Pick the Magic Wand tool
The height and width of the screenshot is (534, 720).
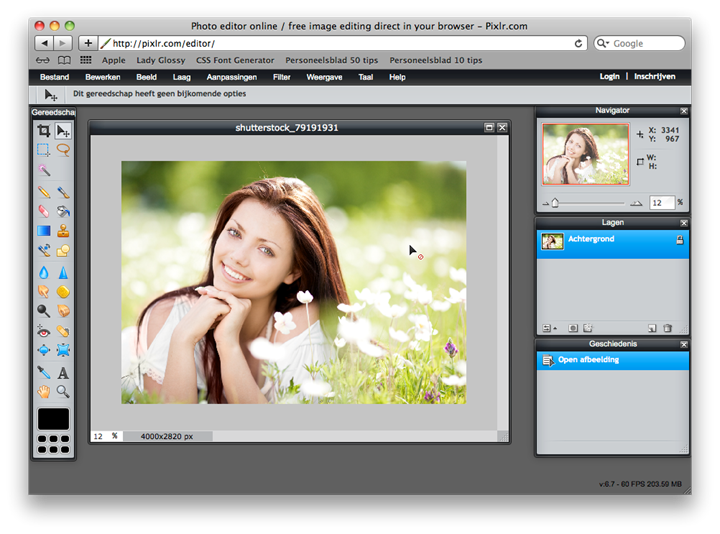point(43,170)
